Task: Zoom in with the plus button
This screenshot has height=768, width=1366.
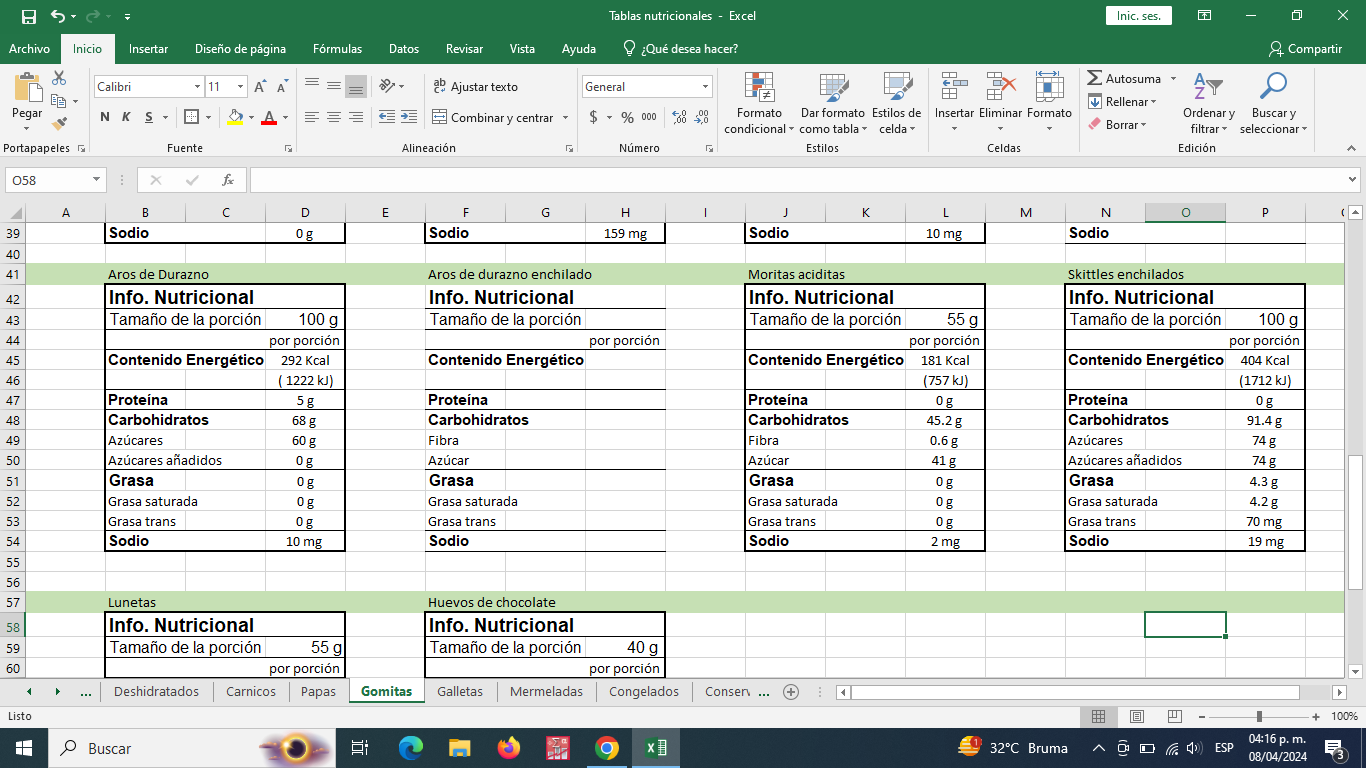Action: [x=1318, y=716]
